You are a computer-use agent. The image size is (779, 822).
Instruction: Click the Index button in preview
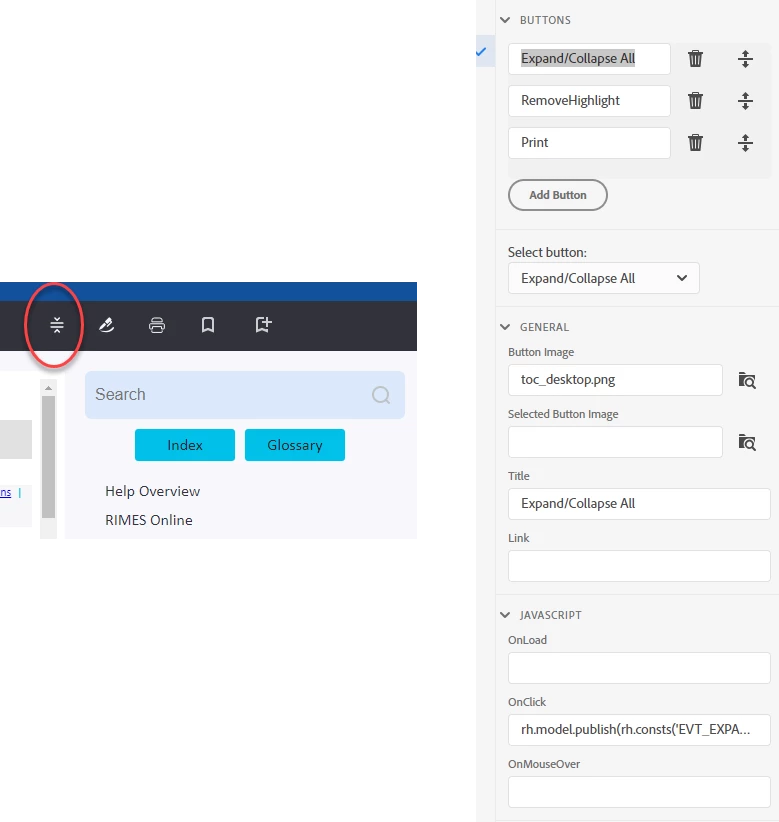coord(185,445)
